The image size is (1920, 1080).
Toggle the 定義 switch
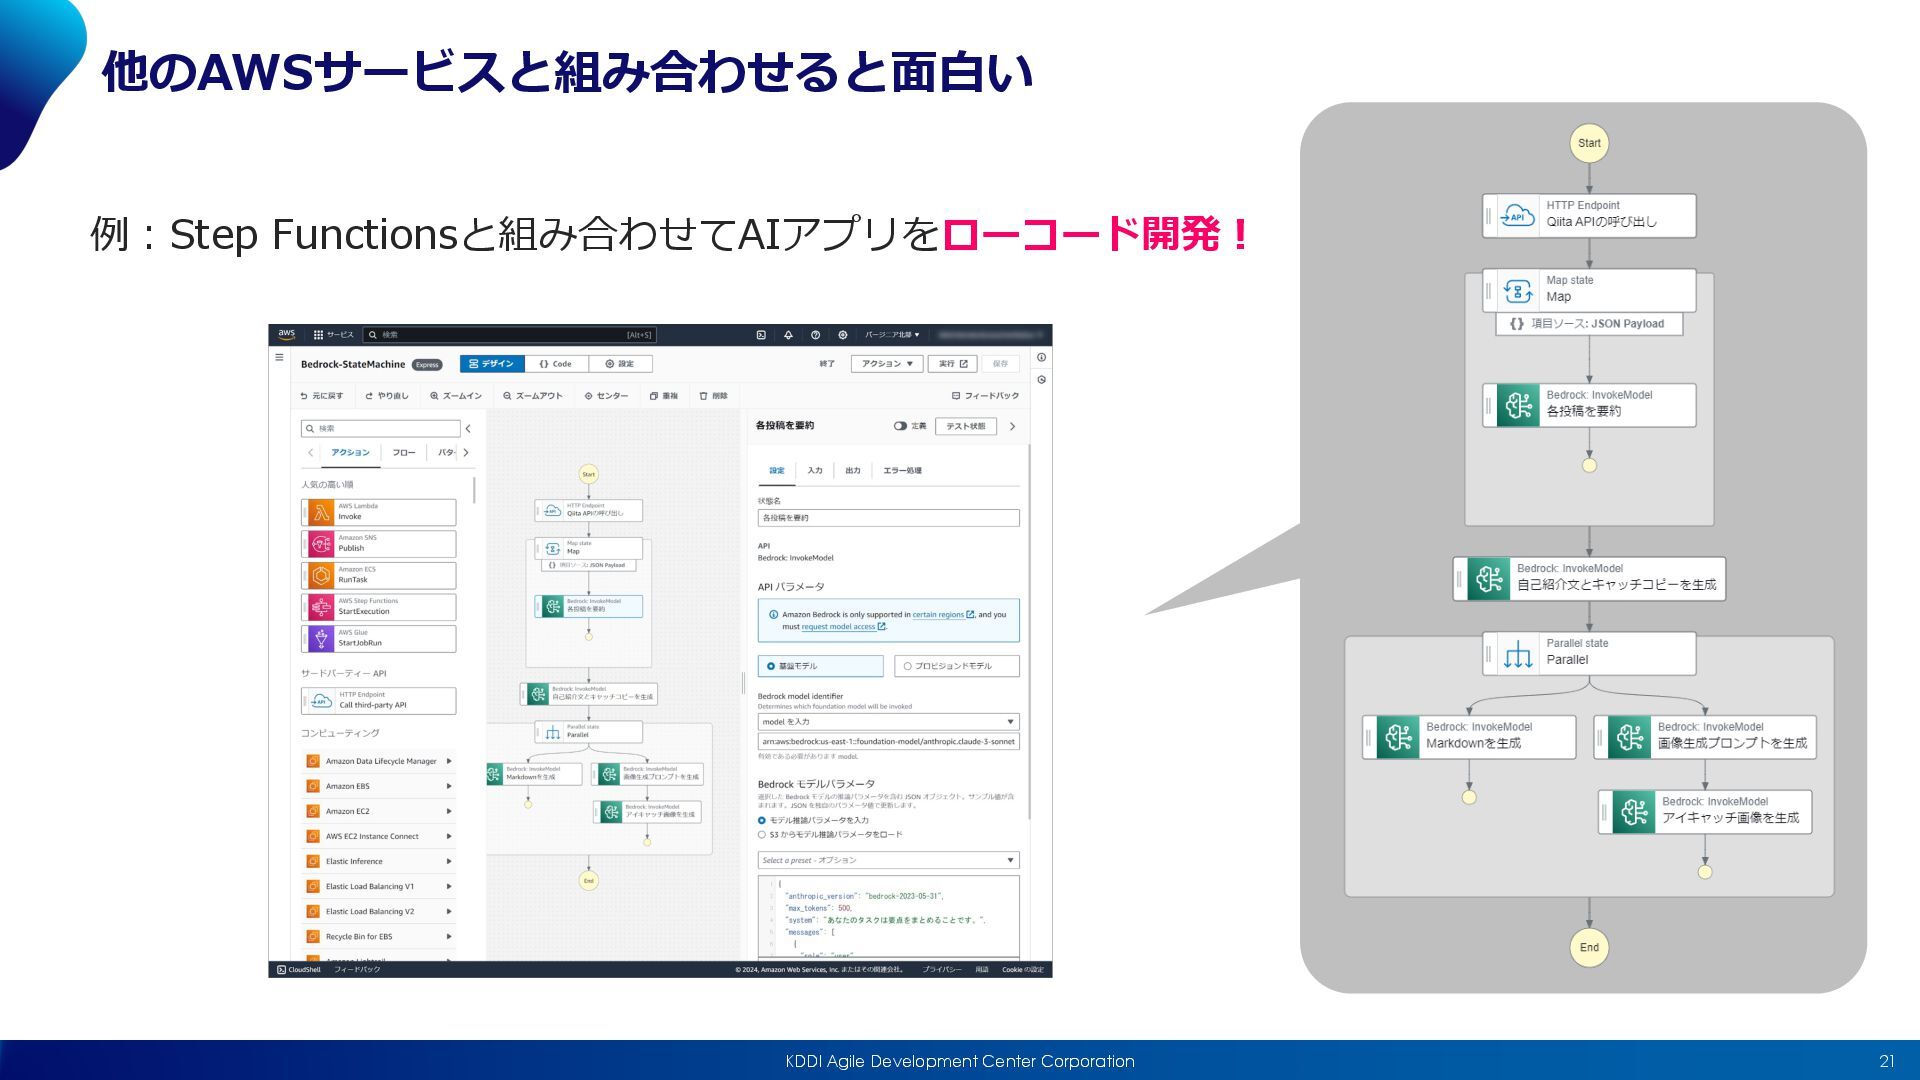tap(900, 426)
